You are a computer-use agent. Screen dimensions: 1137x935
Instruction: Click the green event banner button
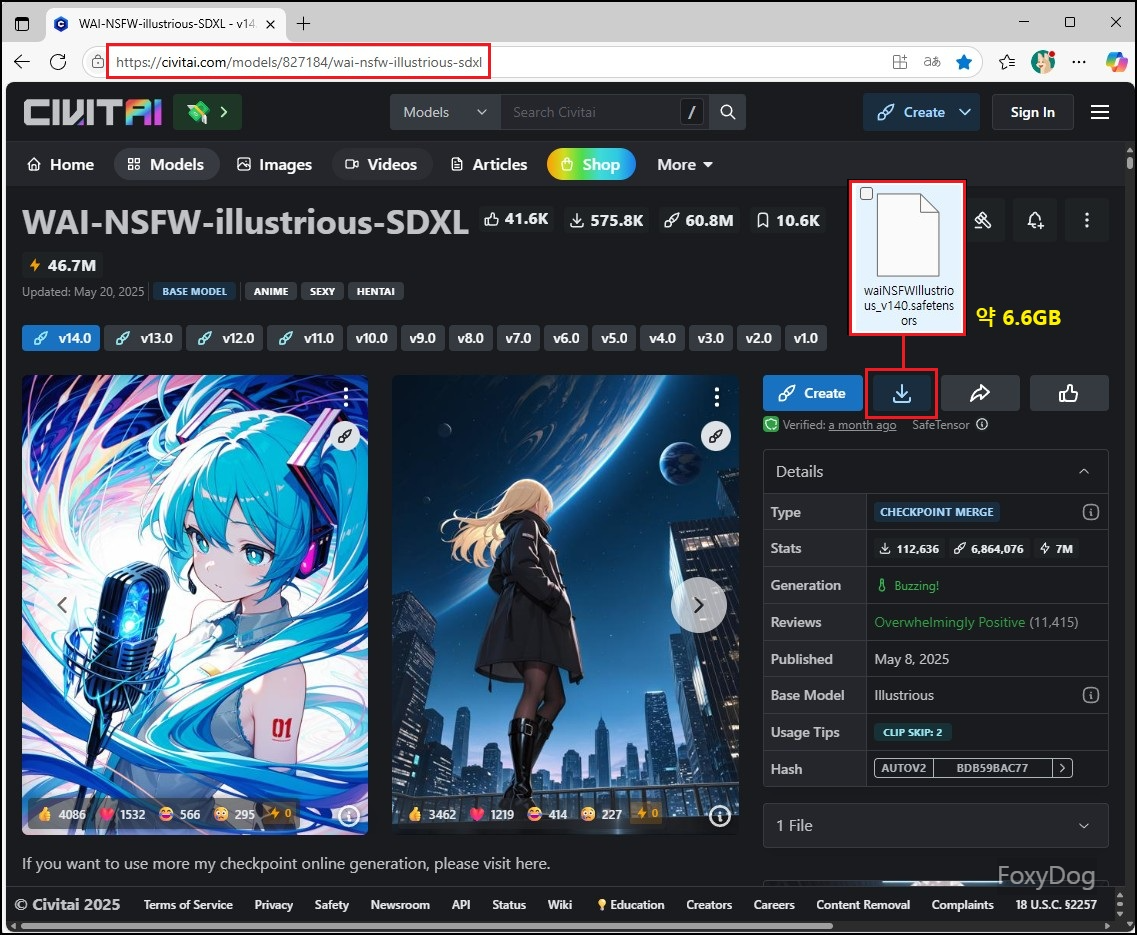pos(207,112)
